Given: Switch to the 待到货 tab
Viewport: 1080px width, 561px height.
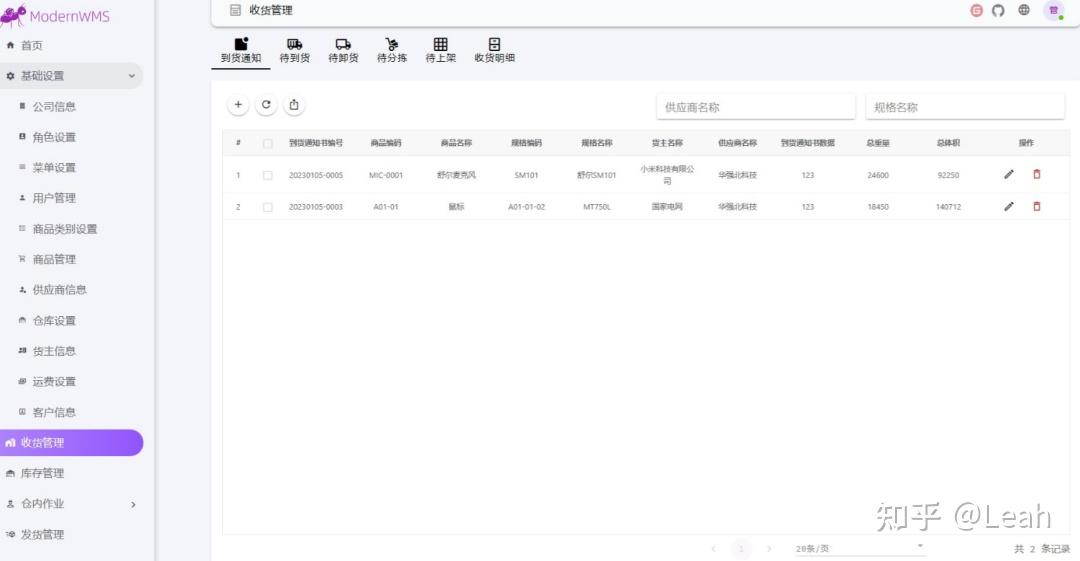Looking at the screenshot, I should 295,50.
